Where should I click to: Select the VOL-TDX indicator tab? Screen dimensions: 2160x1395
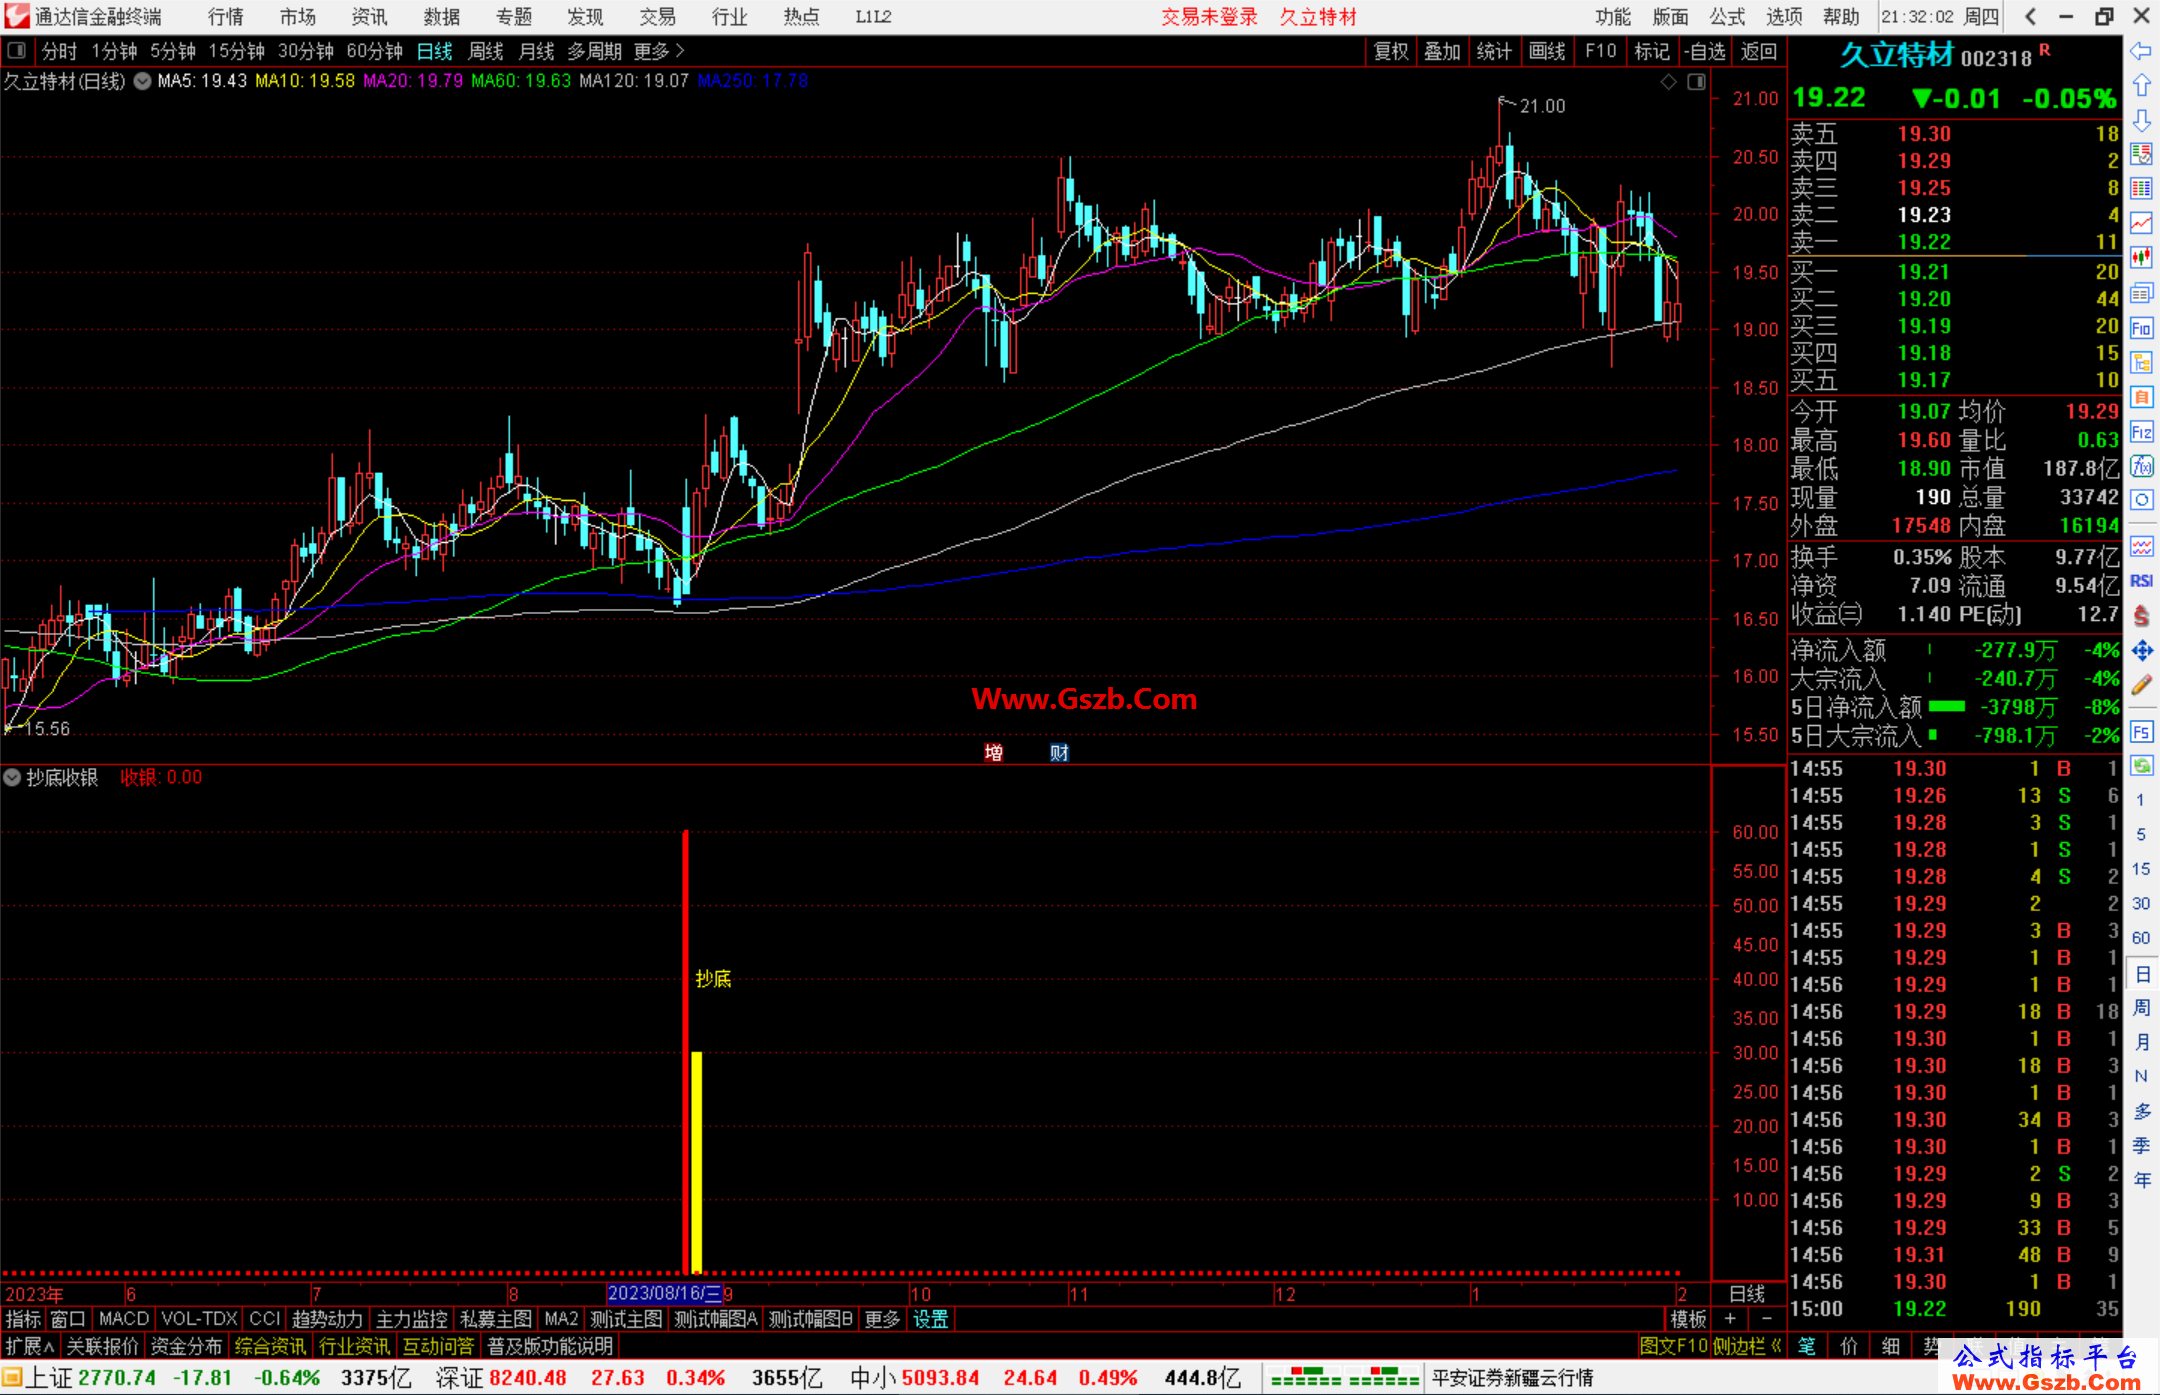199,1319
